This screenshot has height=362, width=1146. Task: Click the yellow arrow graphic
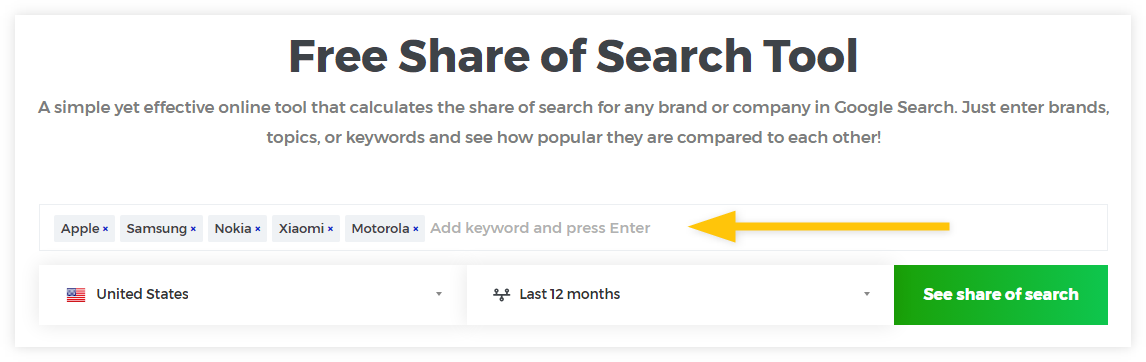click(819, 227)
